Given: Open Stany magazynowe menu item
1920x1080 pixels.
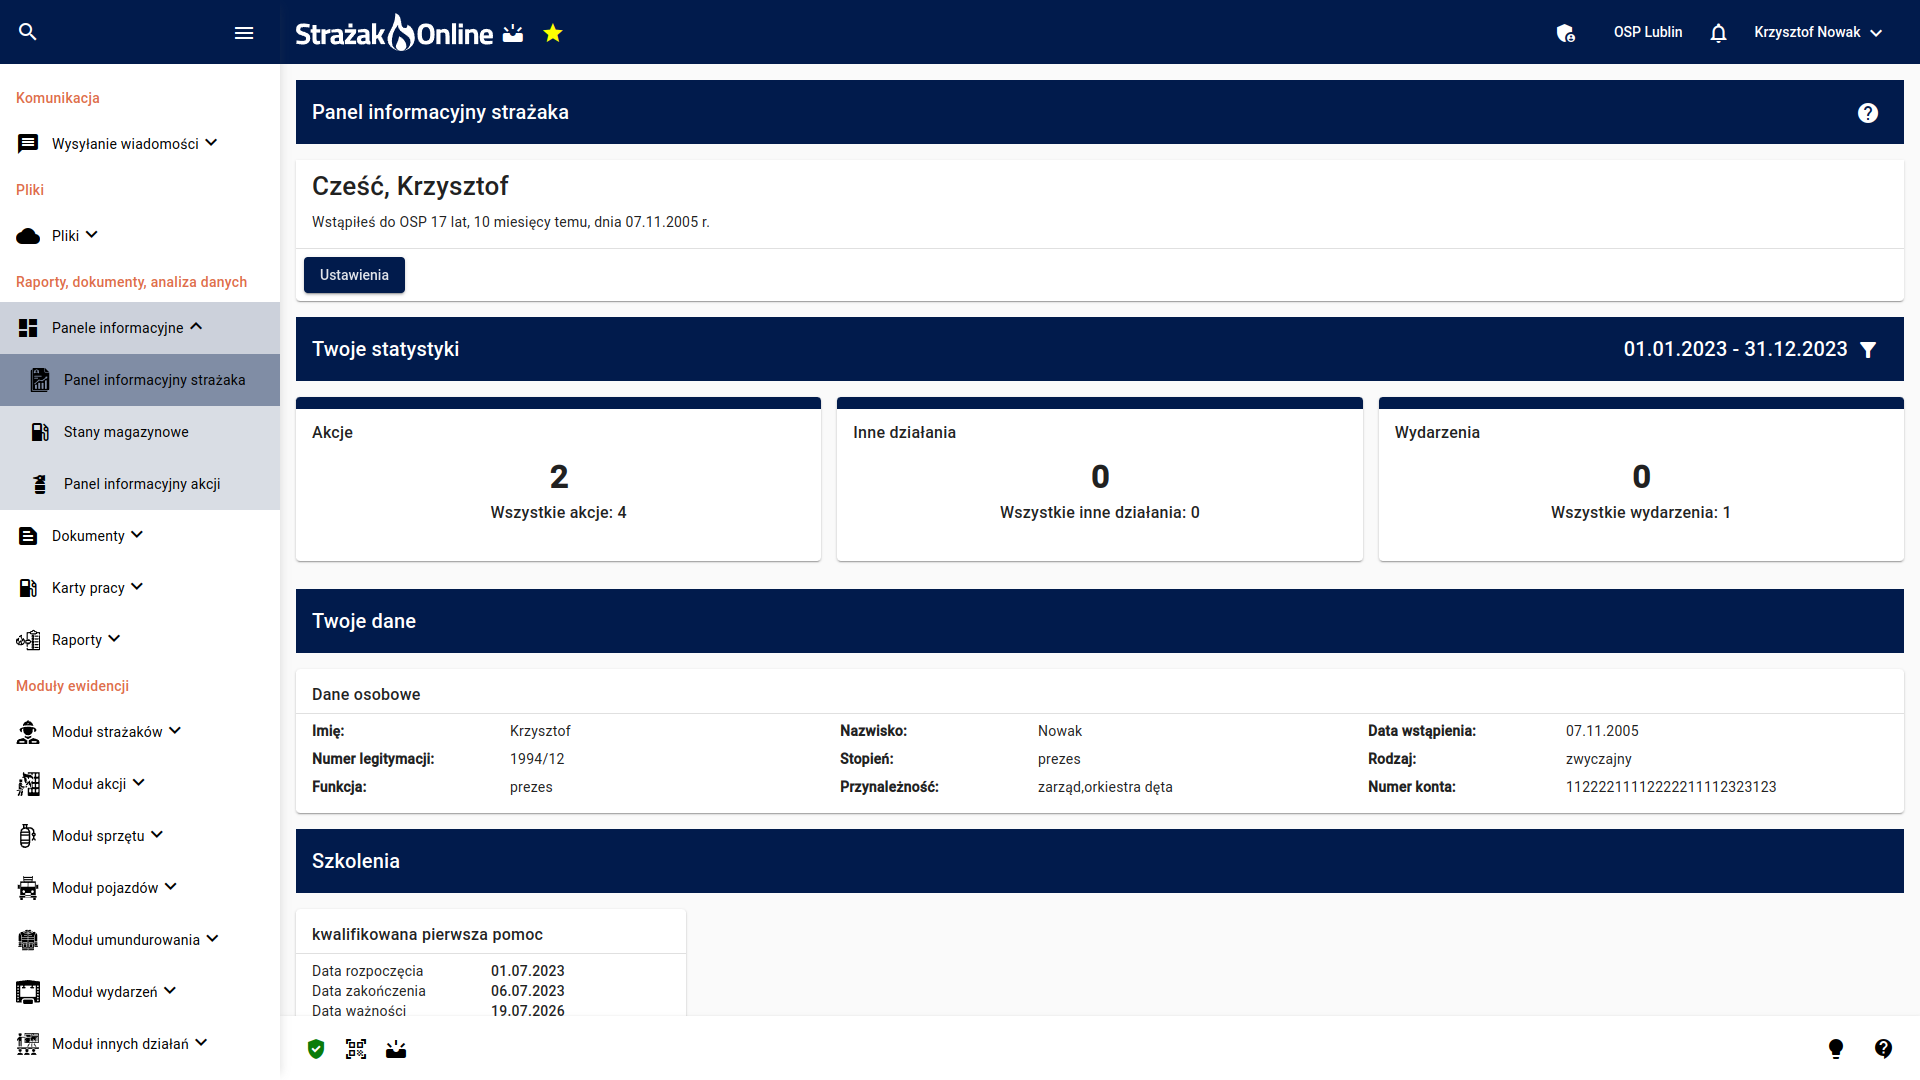Looking at the screenshot, I should pyautogui.click(x=126, y=432).
